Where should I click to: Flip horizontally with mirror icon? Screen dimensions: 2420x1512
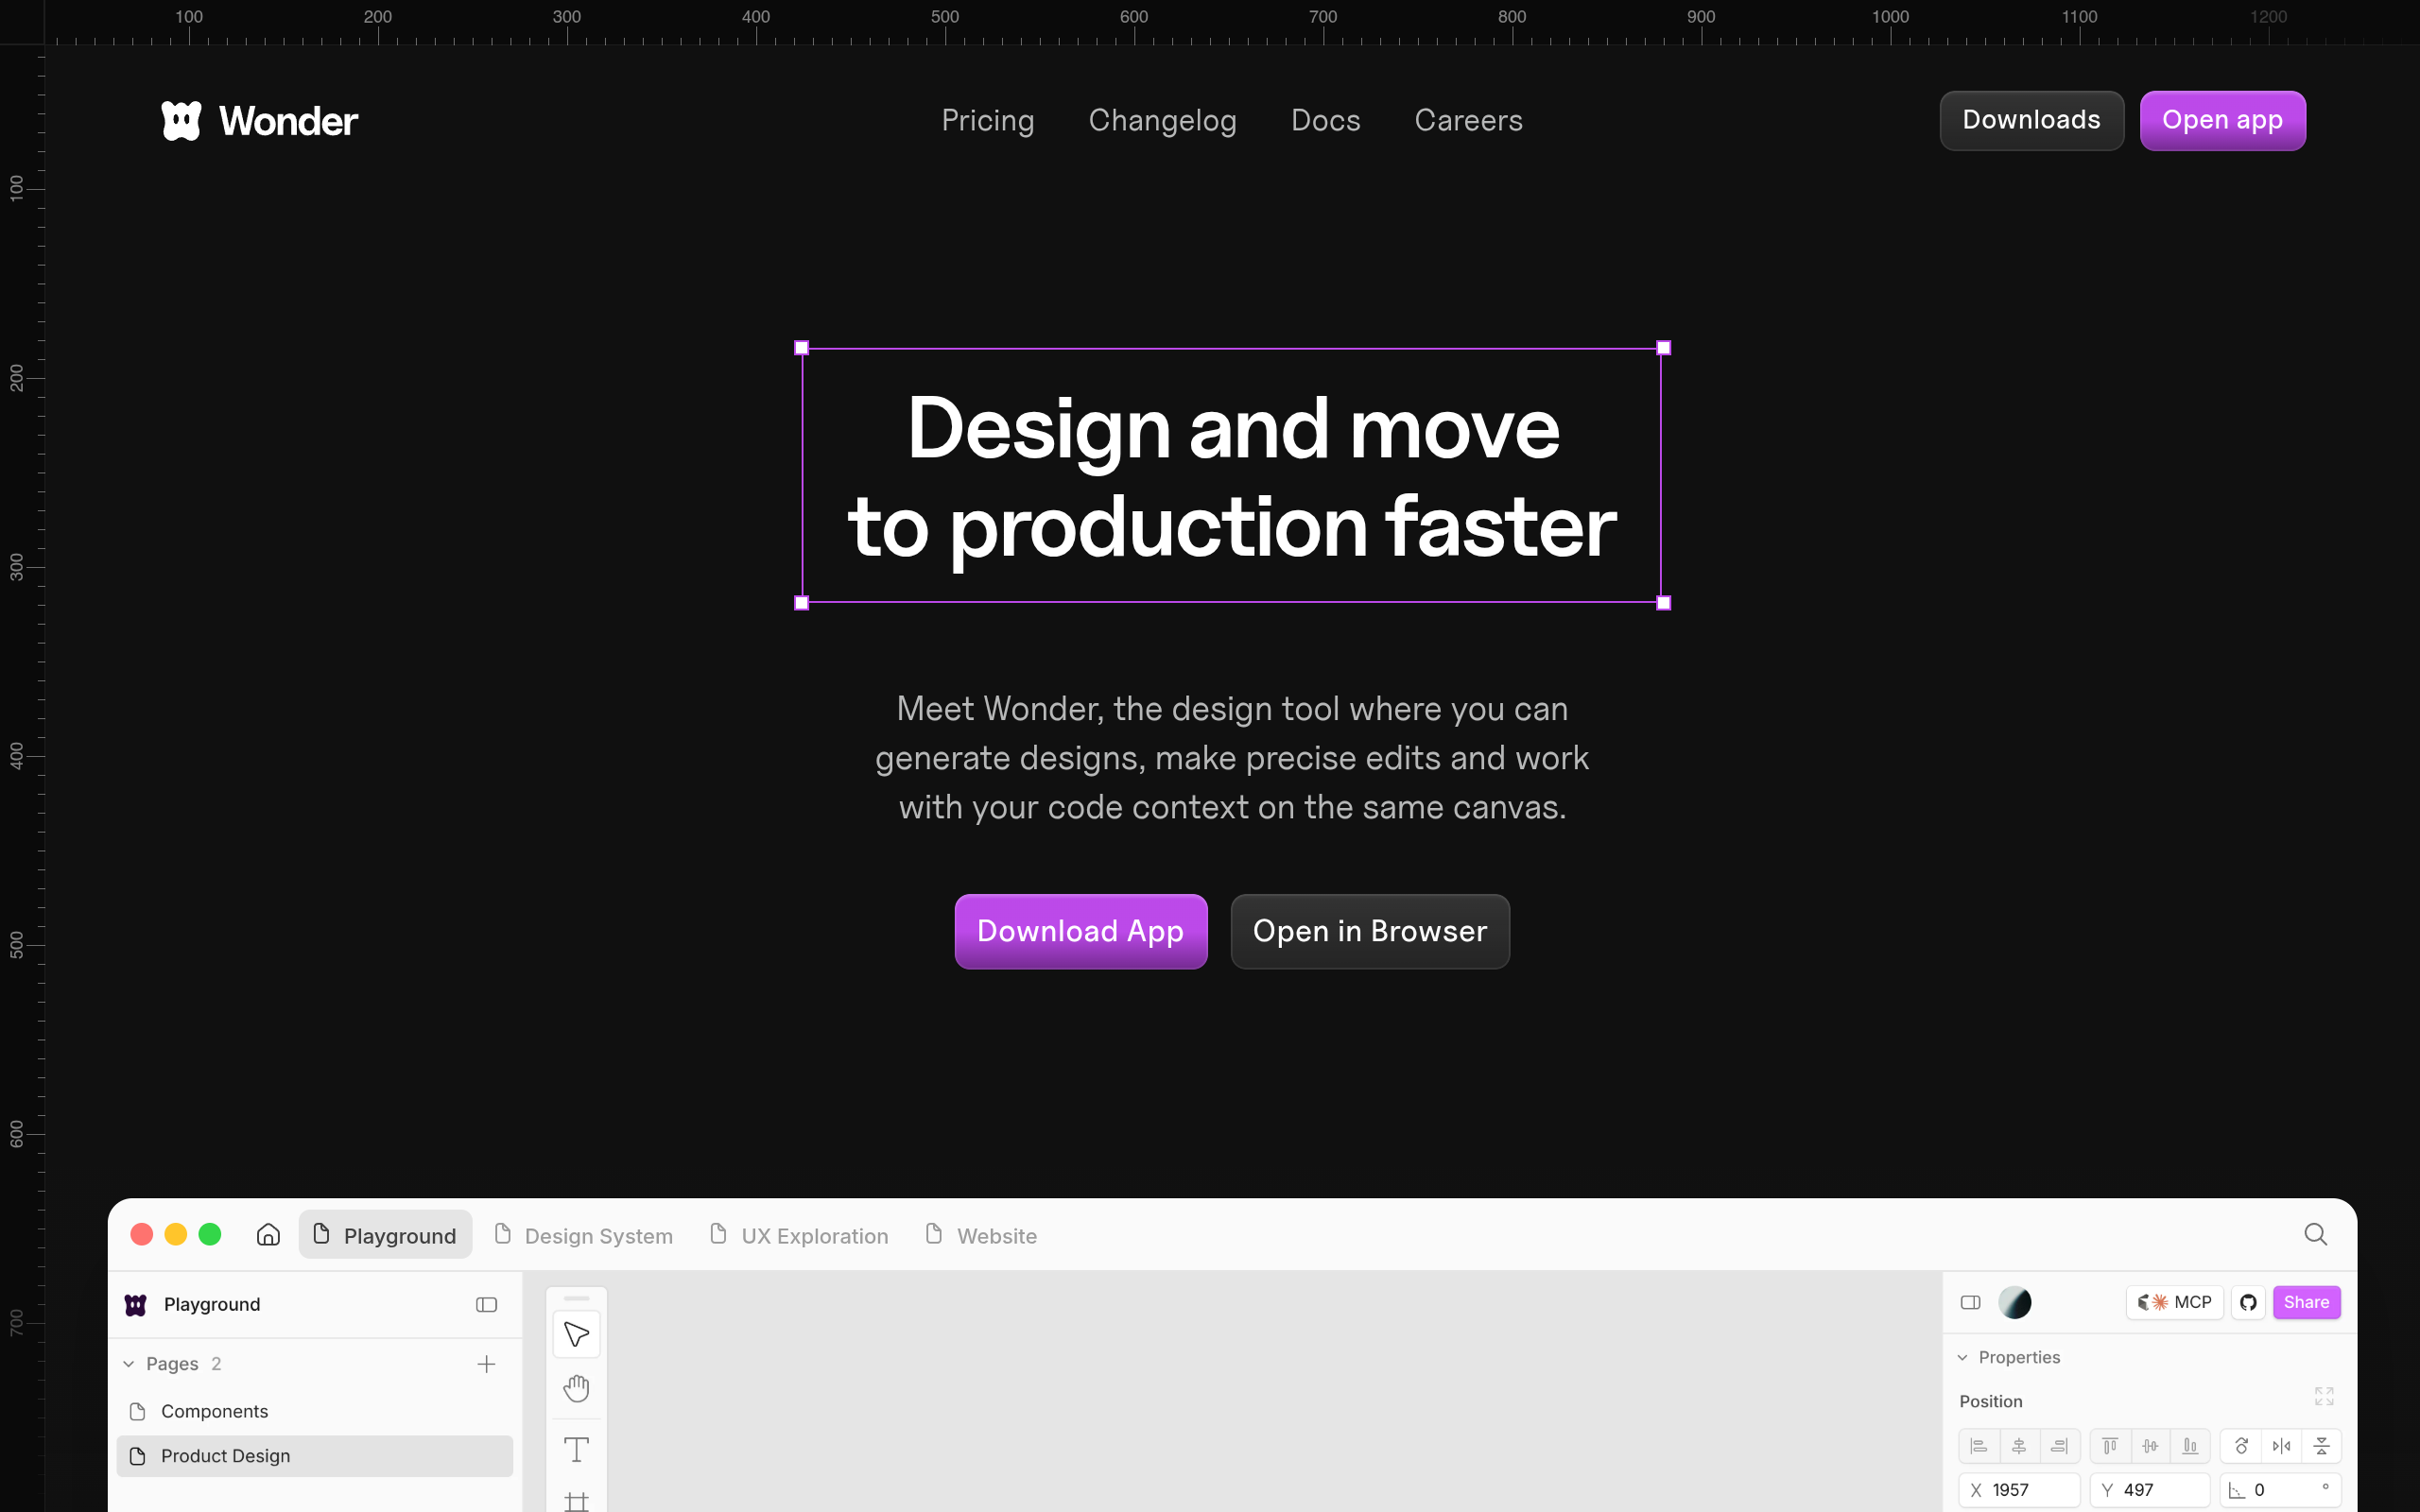[2281, 1445]
